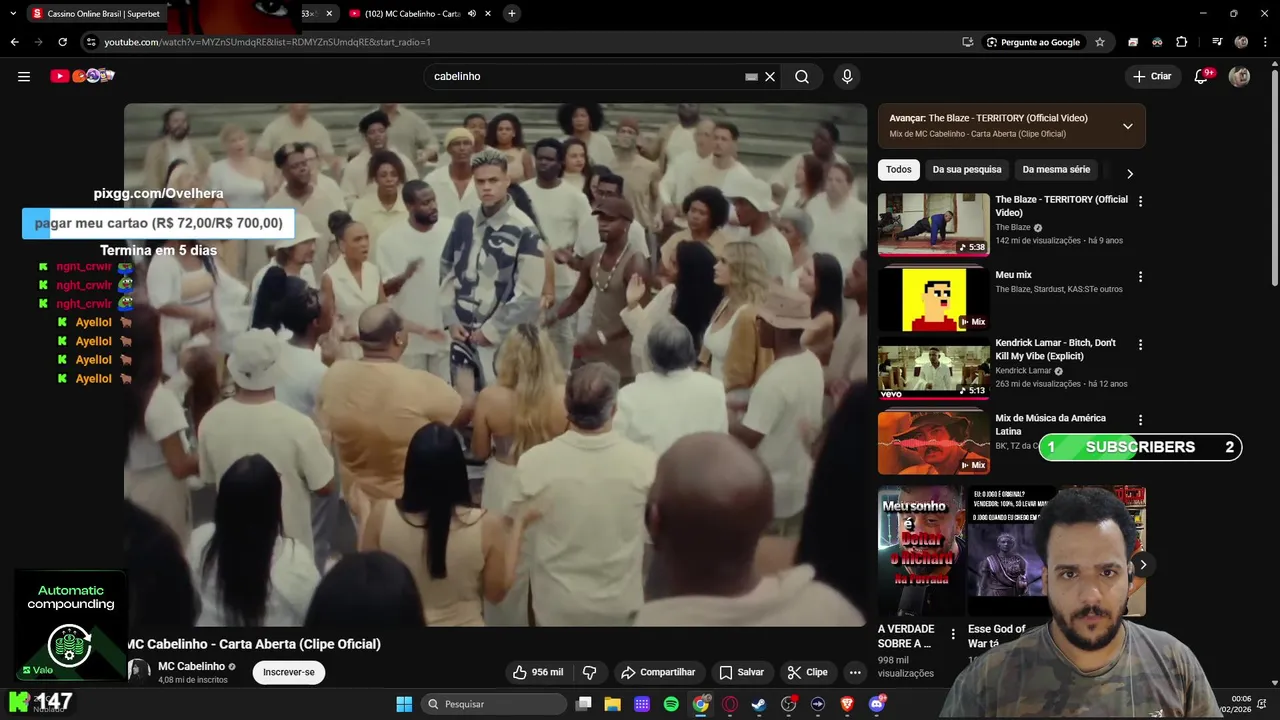Open the YouTube hamburger guide menu

coord(24,76)
